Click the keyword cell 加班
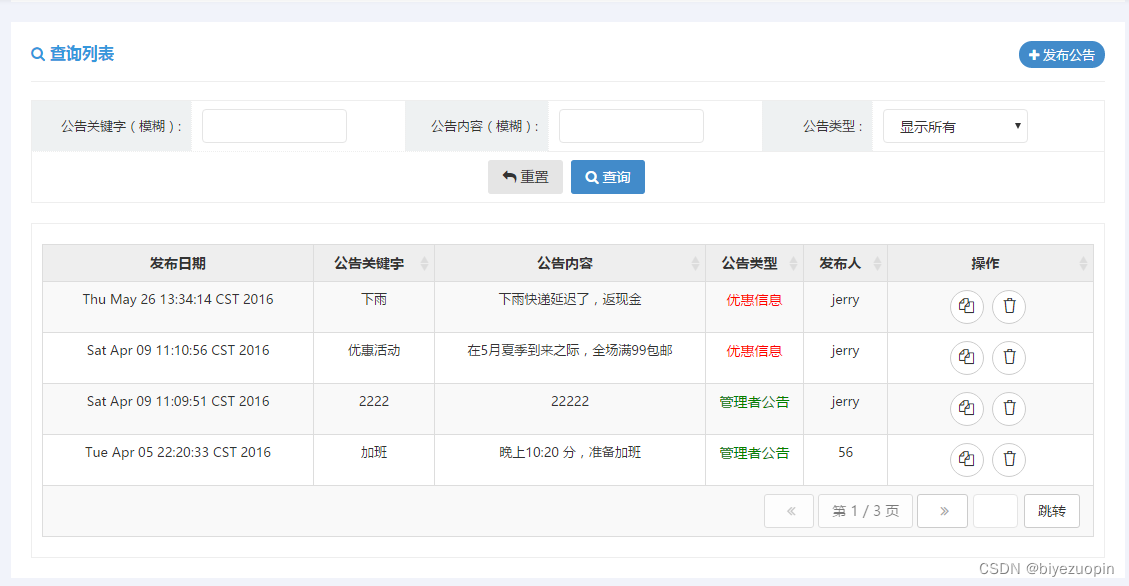The image size is (1129, 586). point(374,453)
